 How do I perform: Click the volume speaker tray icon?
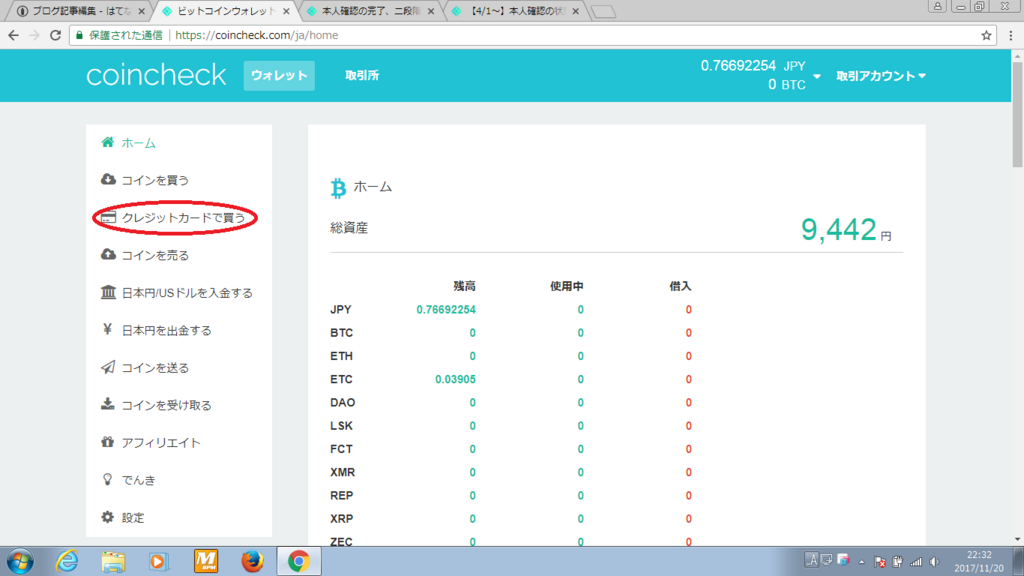pyautogui.click(x=935, y=562)
